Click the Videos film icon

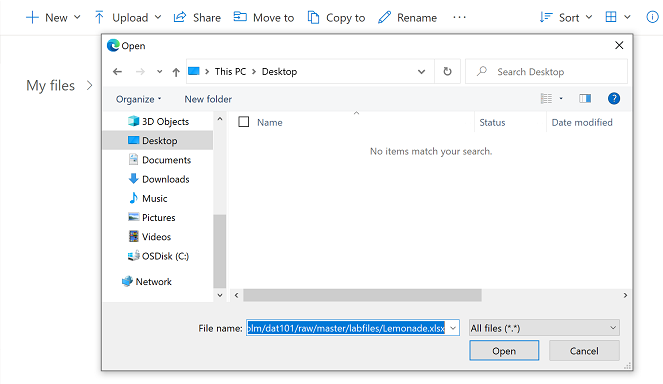[x=134, y=236]
